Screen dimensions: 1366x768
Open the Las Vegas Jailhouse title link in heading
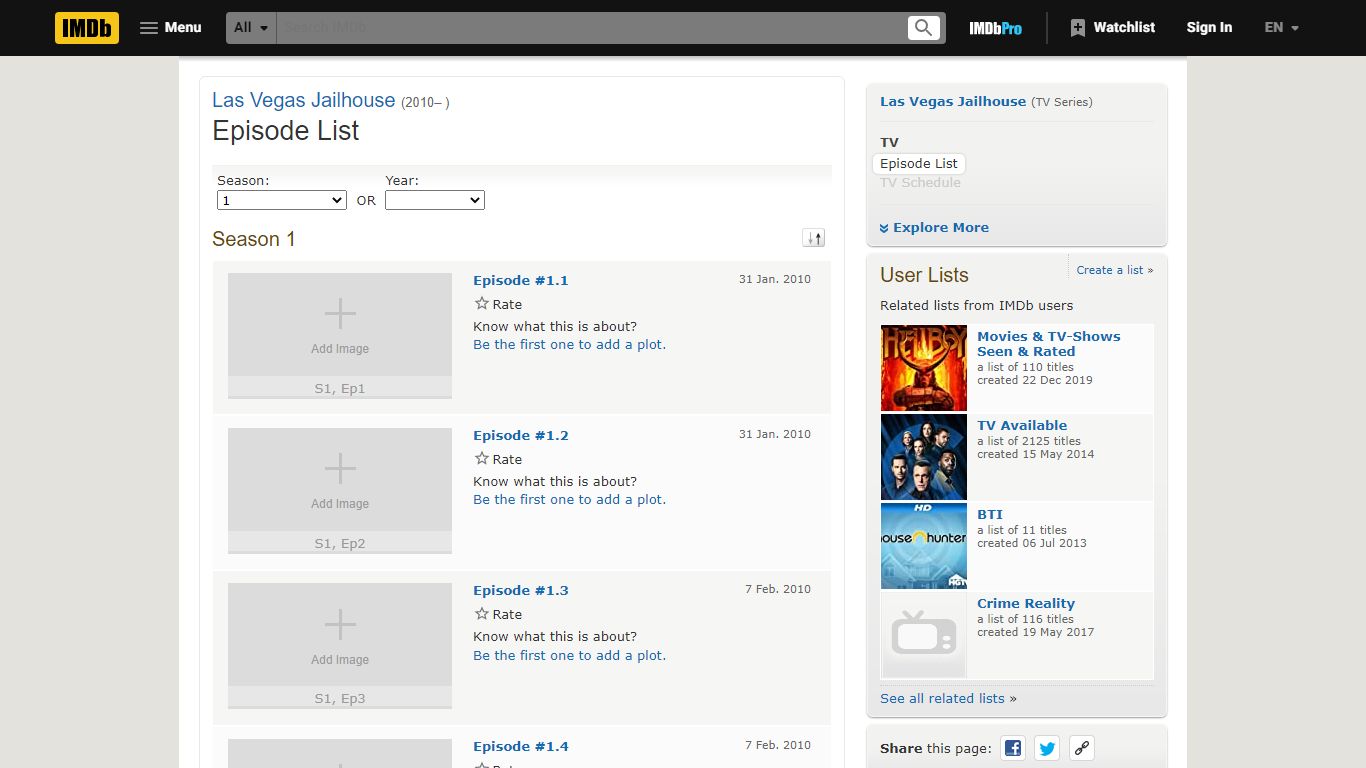click(x=303, y=100)
